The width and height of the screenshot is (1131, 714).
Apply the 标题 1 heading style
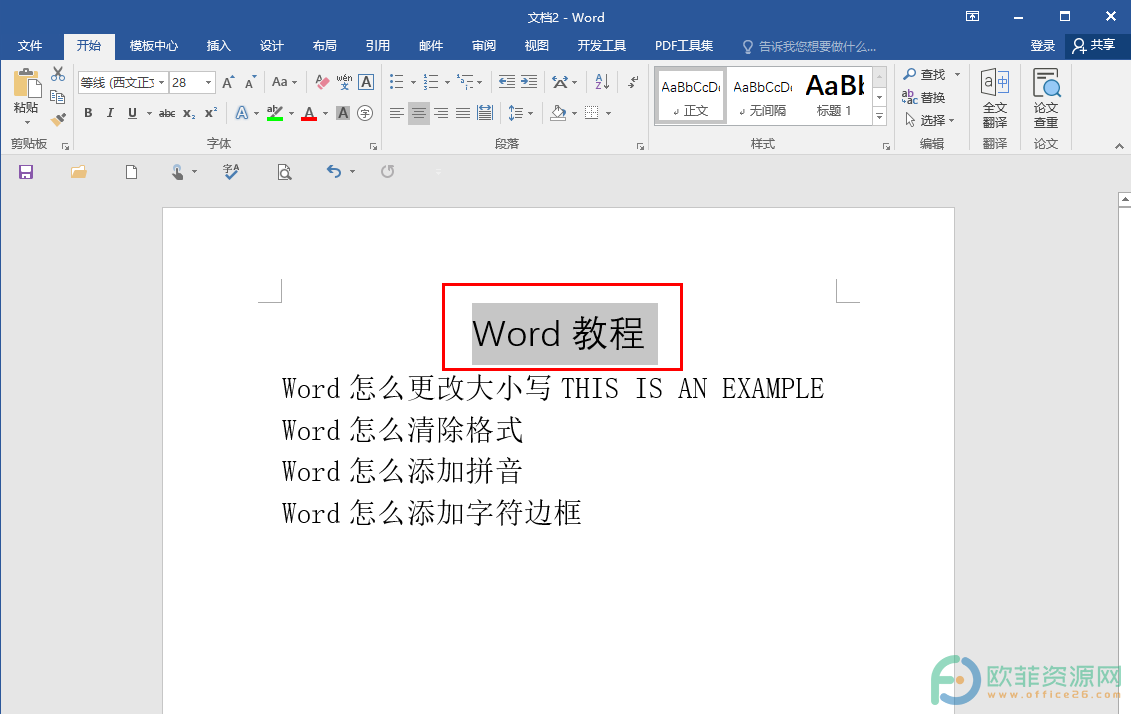point(835,95)
